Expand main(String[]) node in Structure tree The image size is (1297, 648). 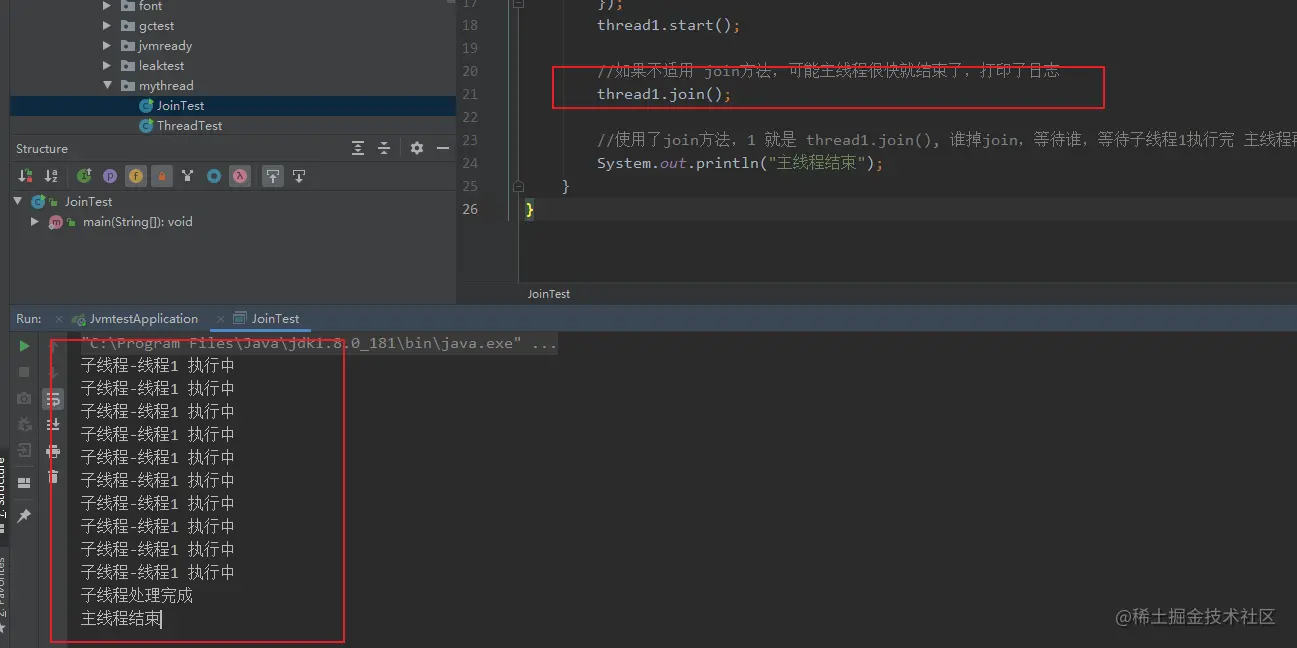point(35,222)
